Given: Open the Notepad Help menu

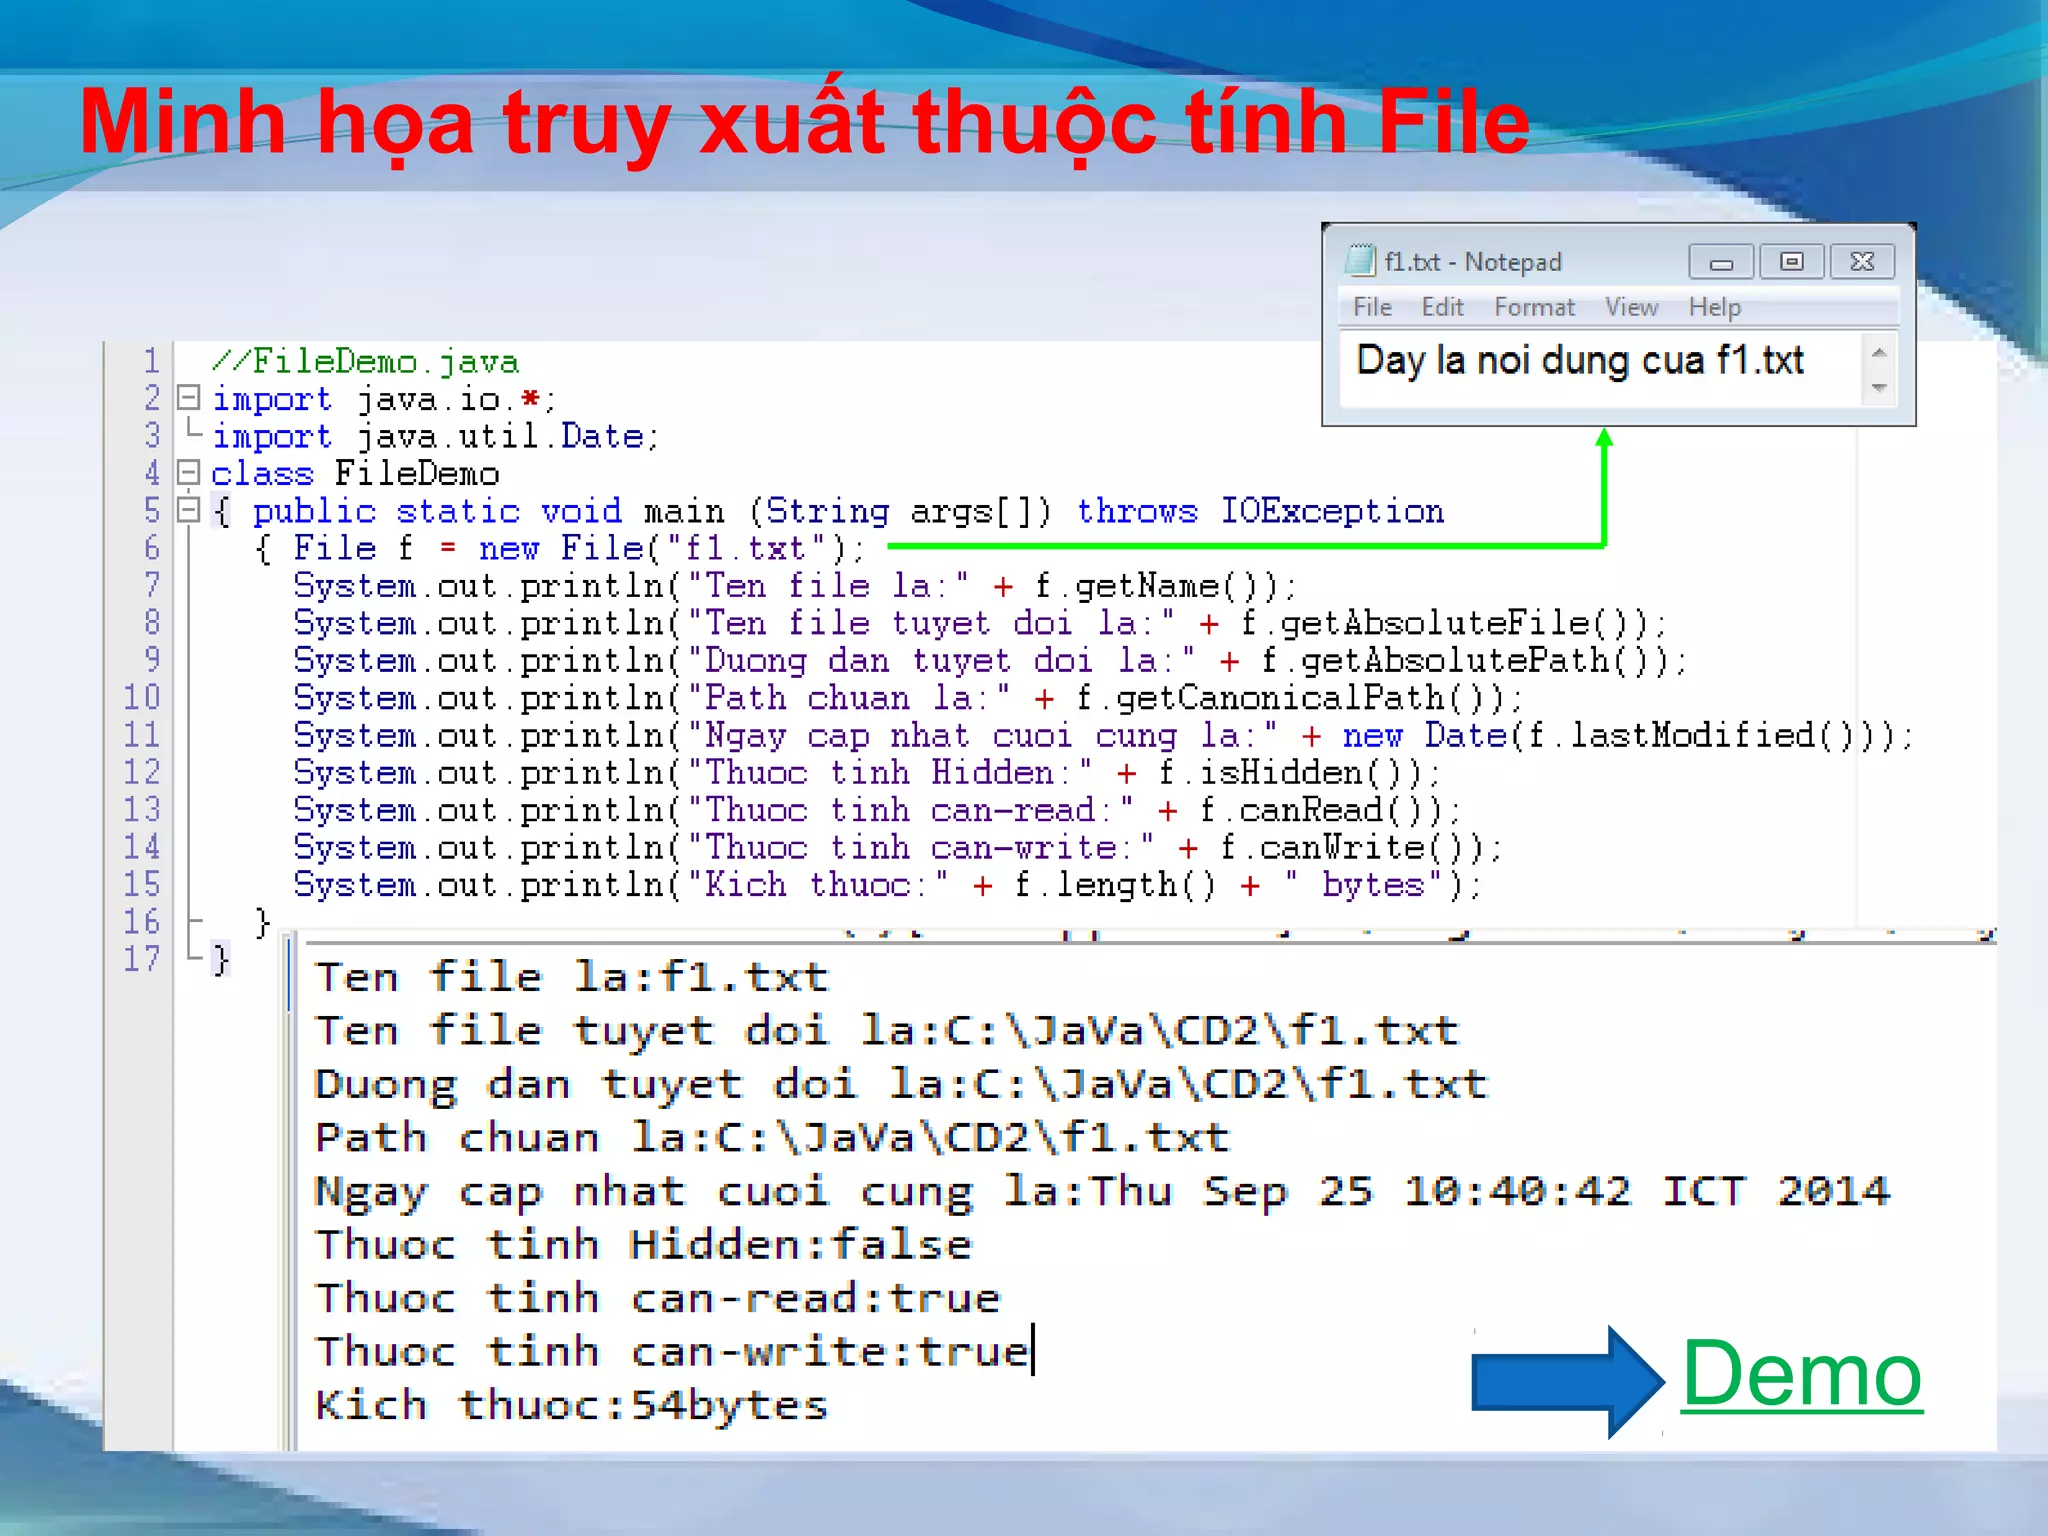Looking at the screenshot, I should coord(1715,308).
